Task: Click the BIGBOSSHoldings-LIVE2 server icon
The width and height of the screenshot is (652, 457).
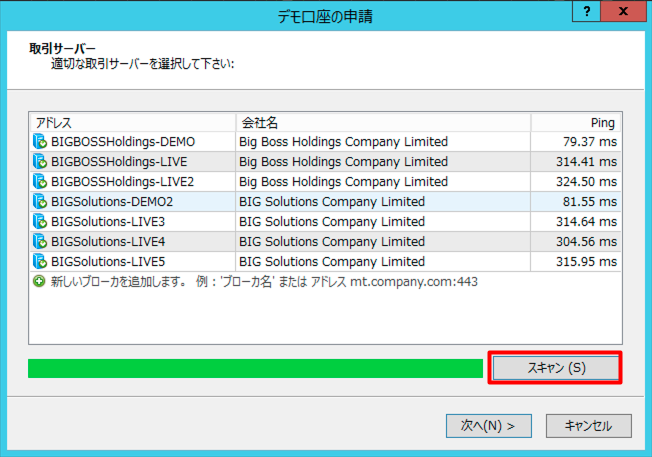Action: (x=40, y=182)
